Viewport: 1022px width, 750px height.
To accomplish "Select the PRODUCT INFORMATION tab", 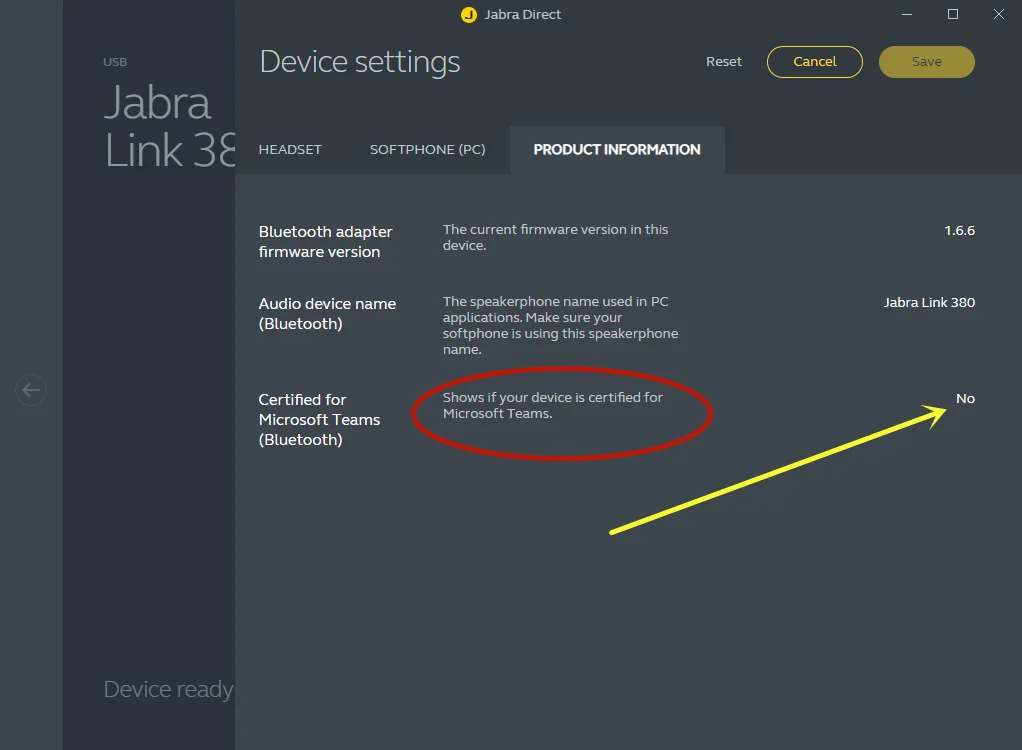I will point(616,149).
